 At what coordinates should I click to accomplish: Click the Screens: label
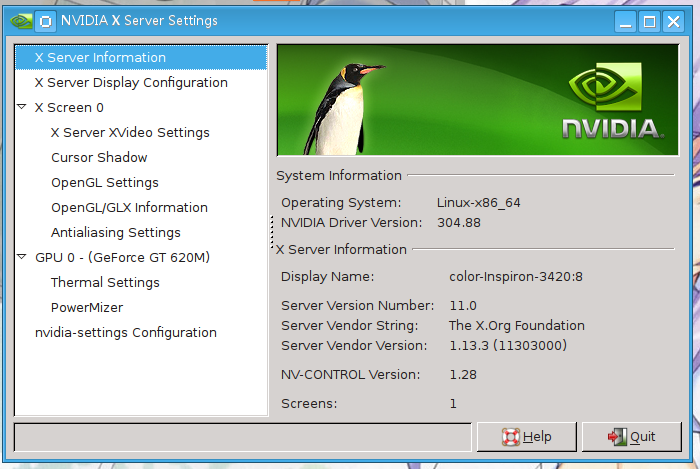click(309, 404)
